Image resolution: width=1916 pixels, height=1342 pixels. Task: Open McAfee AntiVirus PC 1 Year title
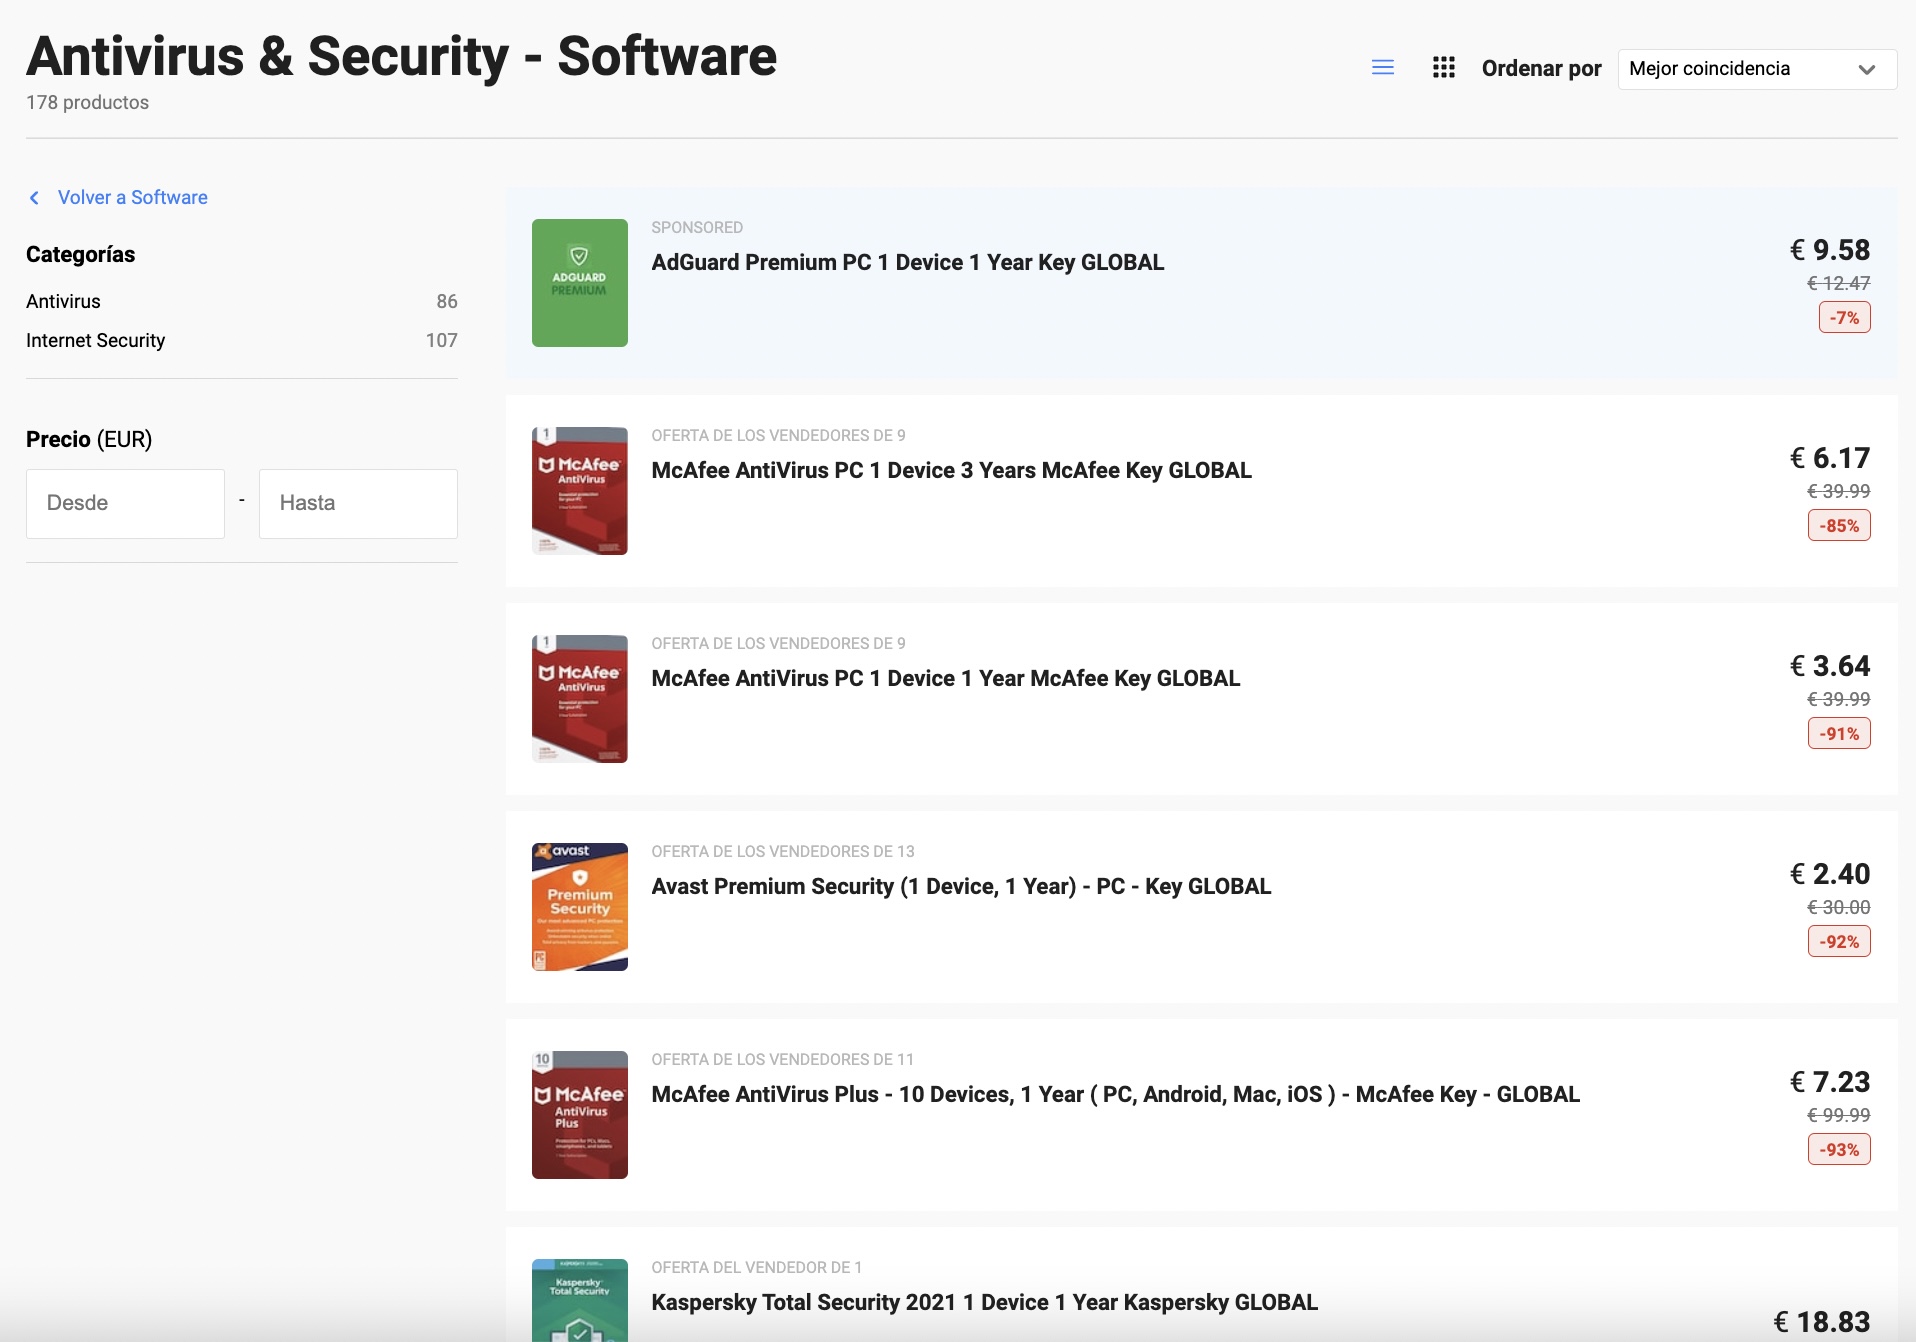click(946, 679)
